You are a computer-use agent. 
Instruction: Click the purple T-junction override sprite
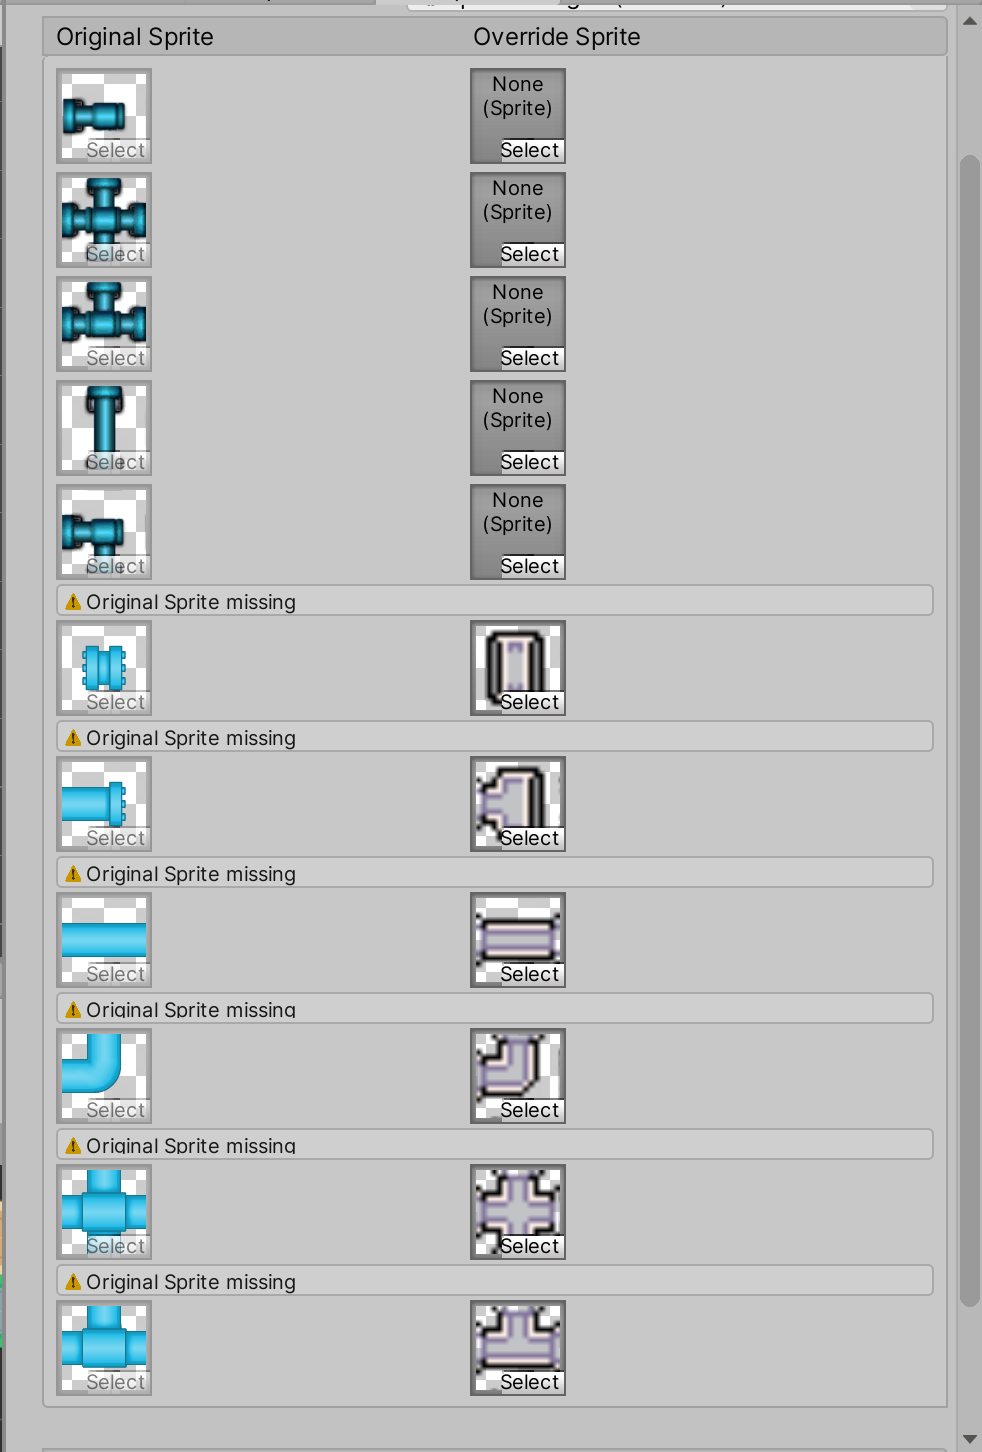pyautogui.click(x=517, y=1340)
